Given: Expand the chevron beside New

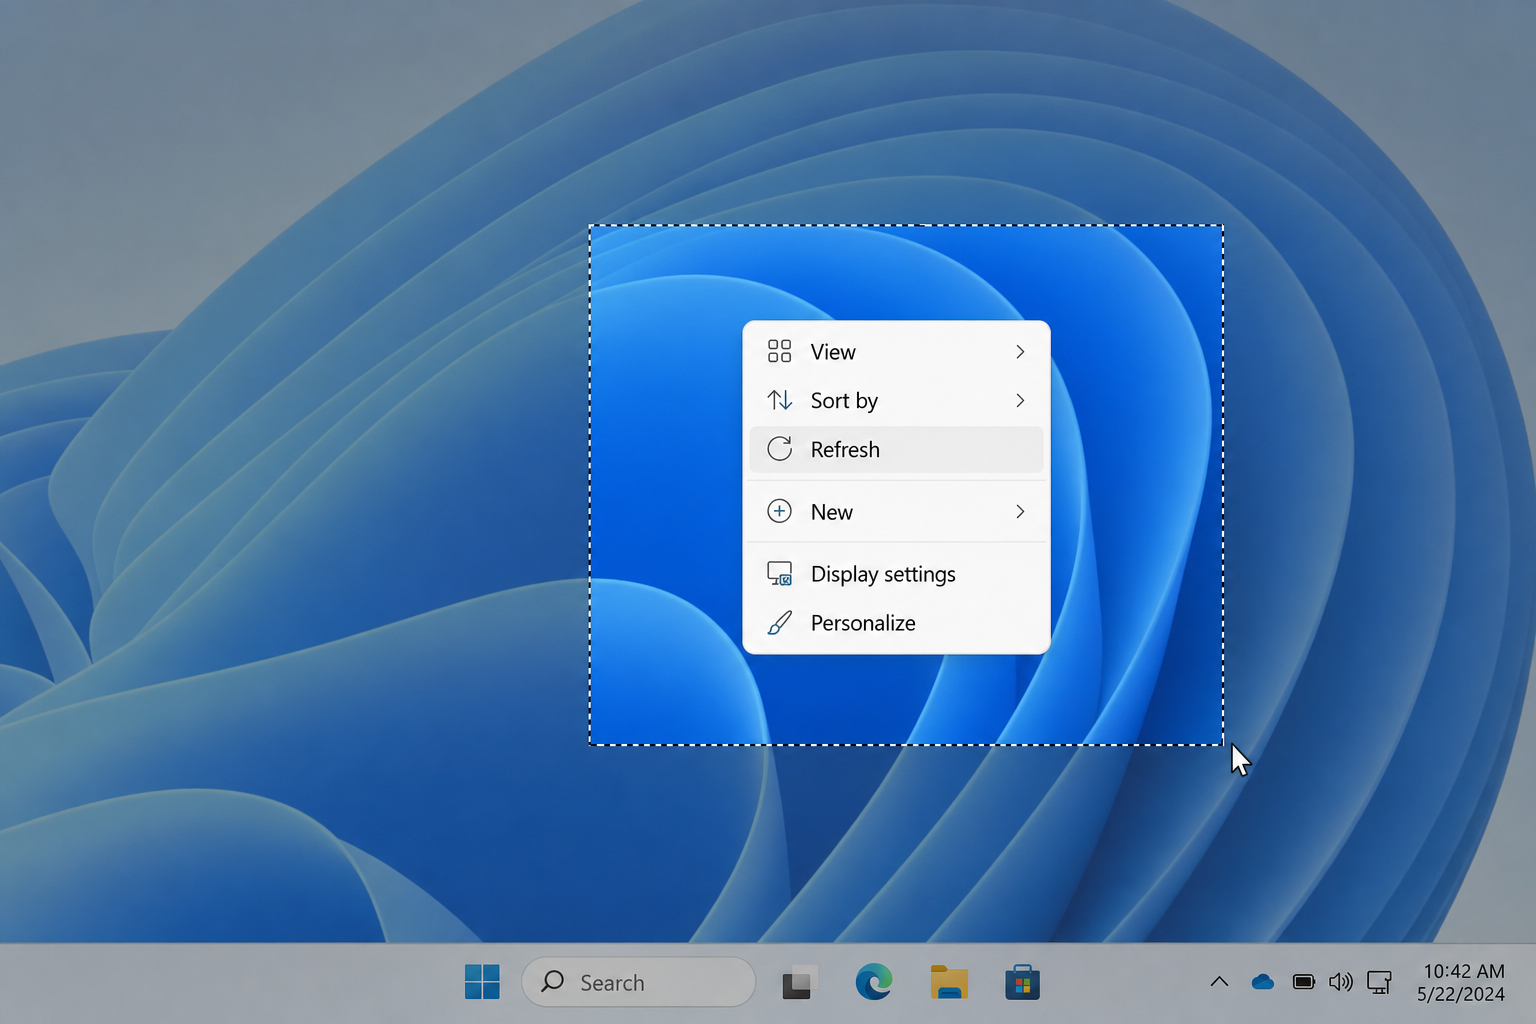Looking at the screenshot, I should (x=1020, y=512).
